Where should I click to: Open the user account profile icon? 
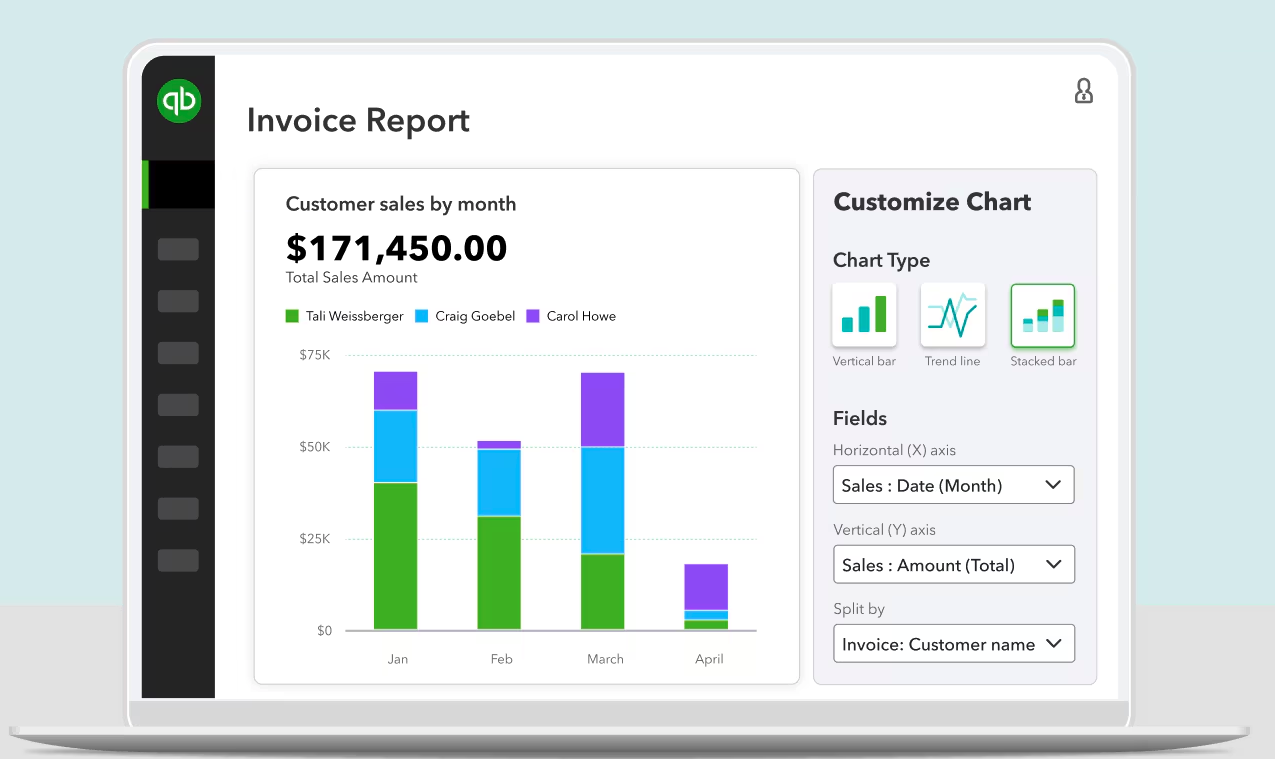tap(1083, 92)
